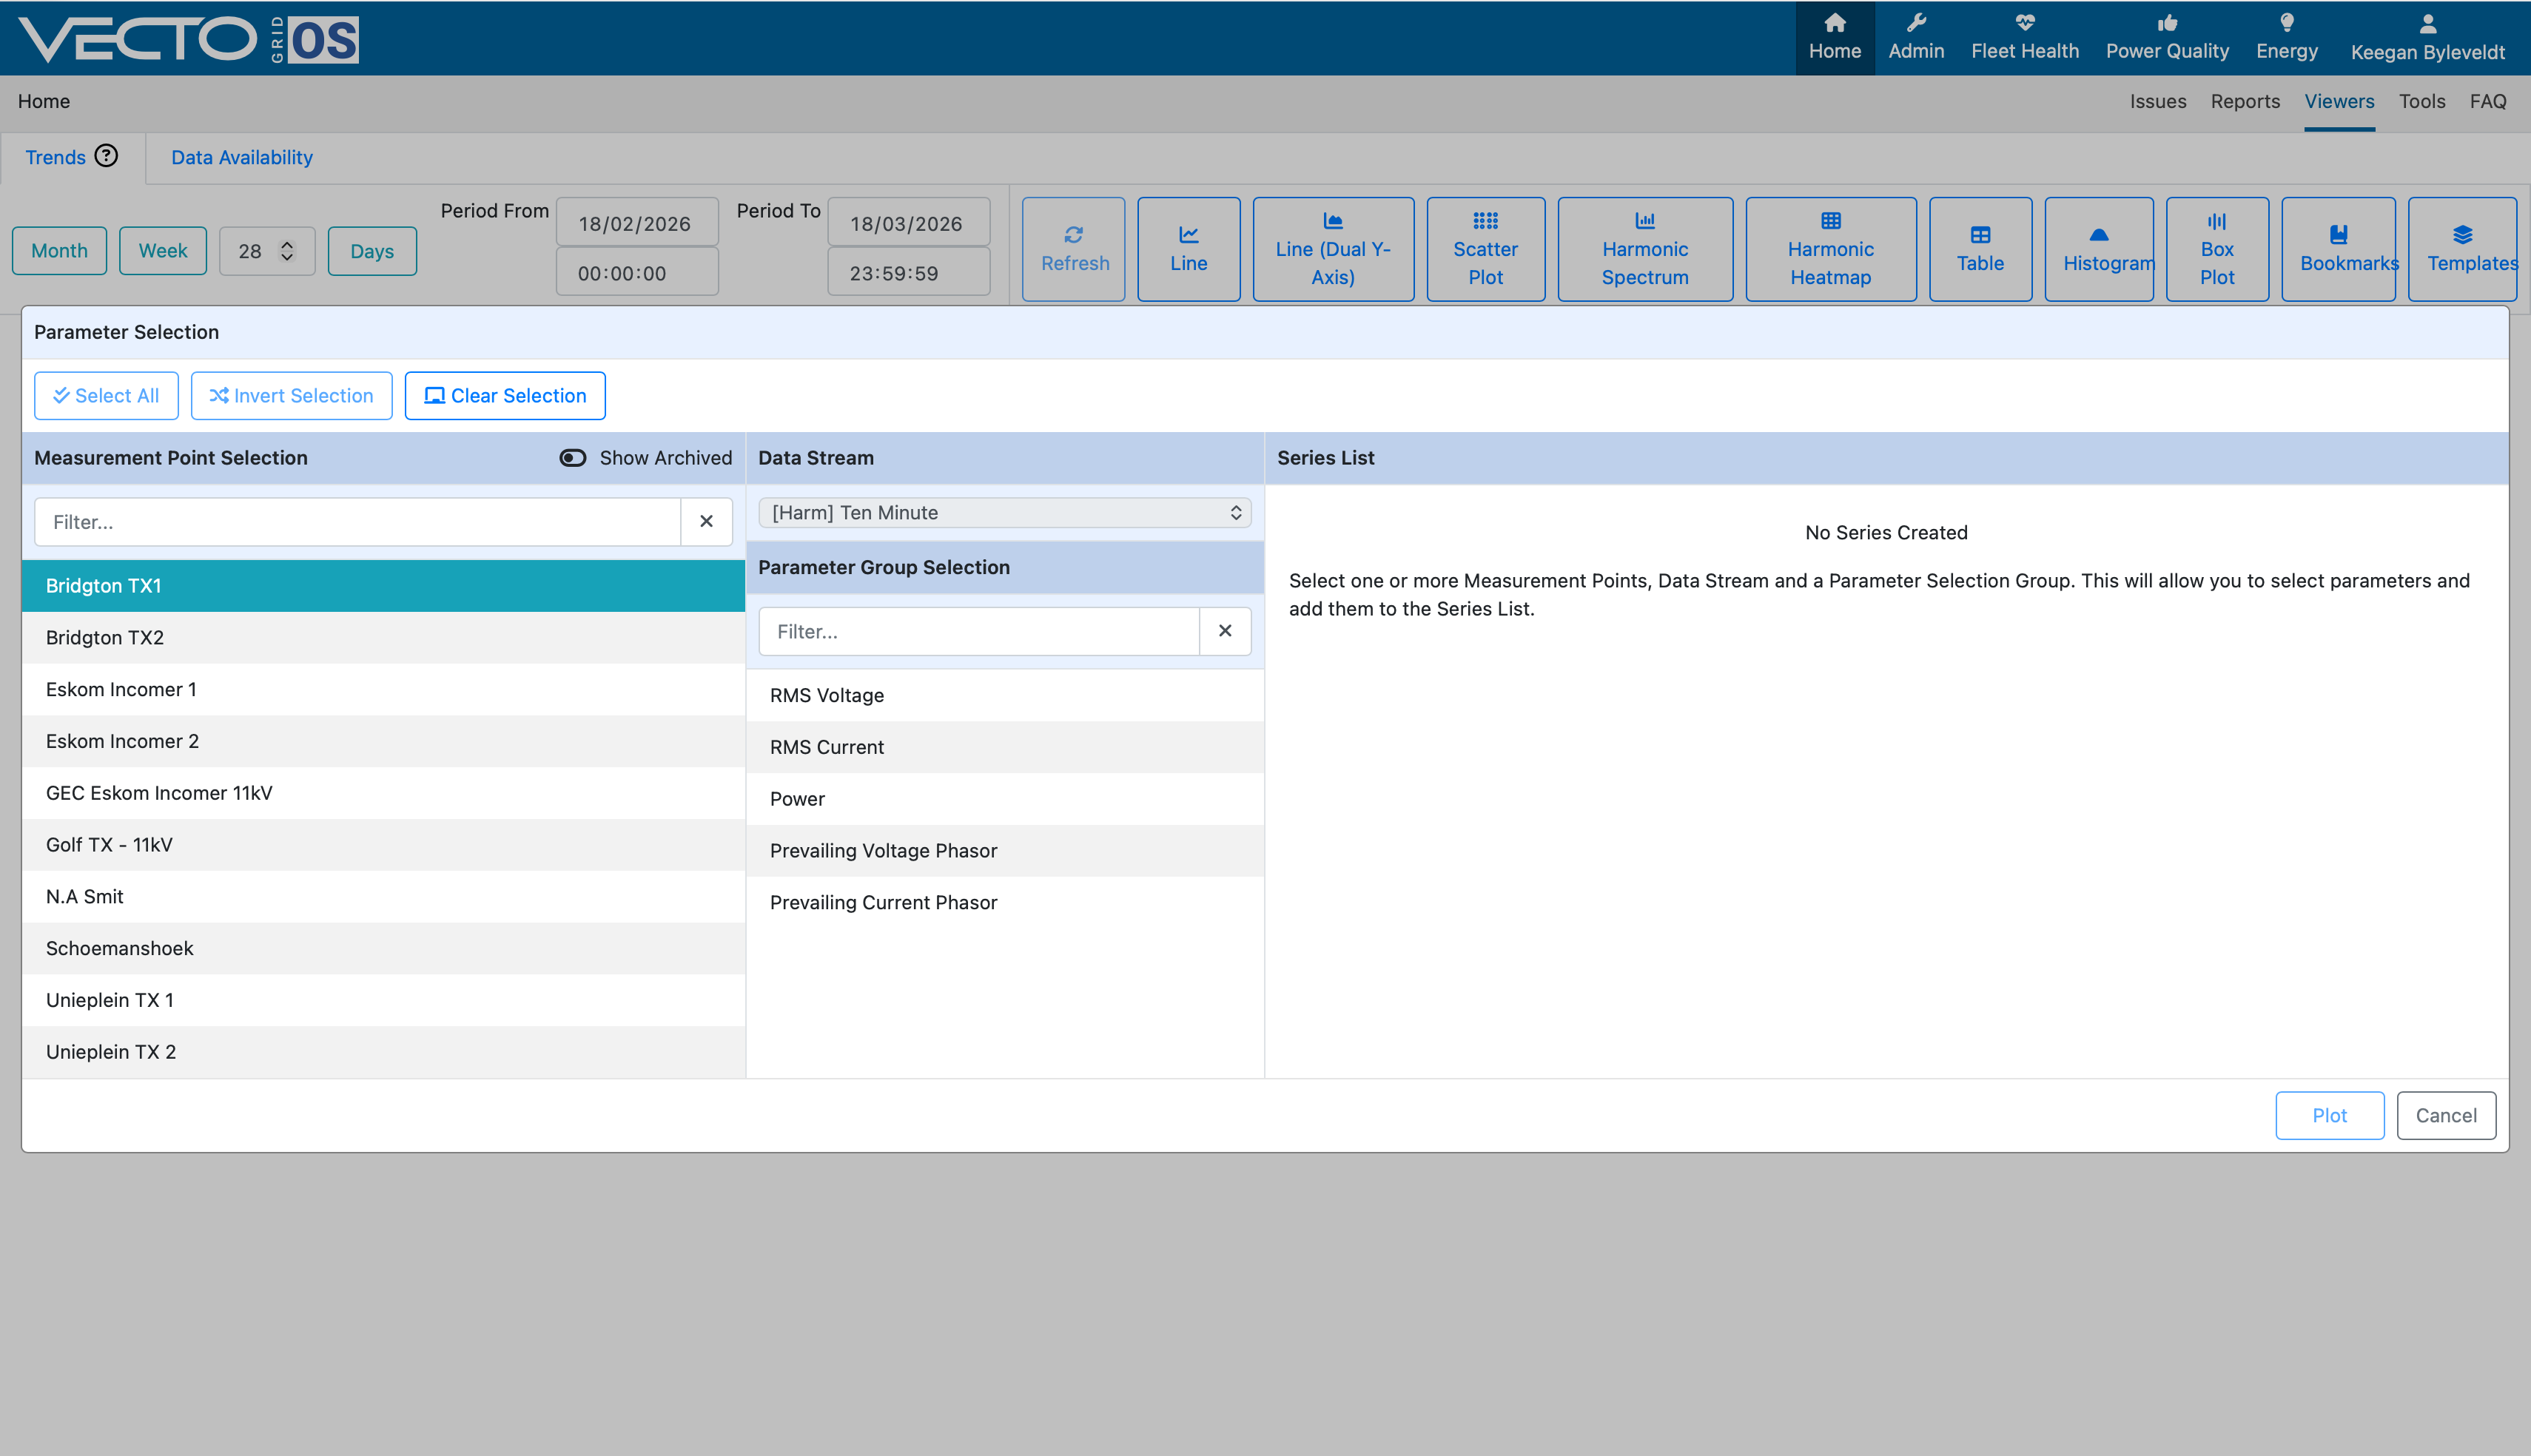Open the Reports menu

coord(2245,101)
